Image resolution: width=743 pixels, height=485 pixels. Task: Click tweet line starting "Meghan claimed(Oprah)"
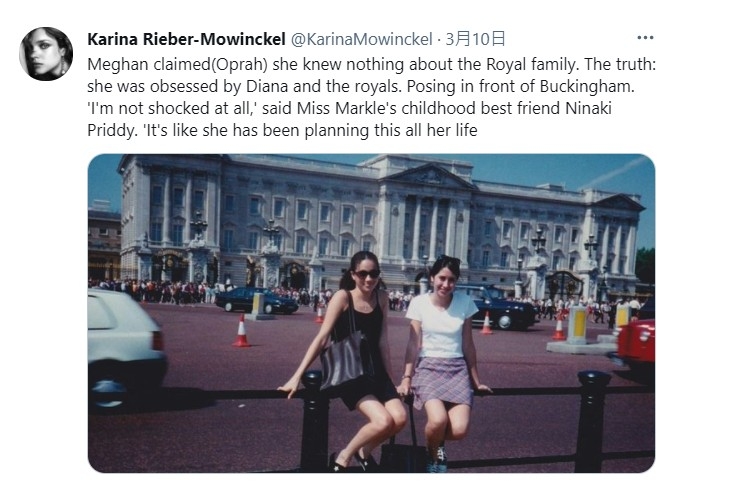pyautogui.click(x=372, y=64)
